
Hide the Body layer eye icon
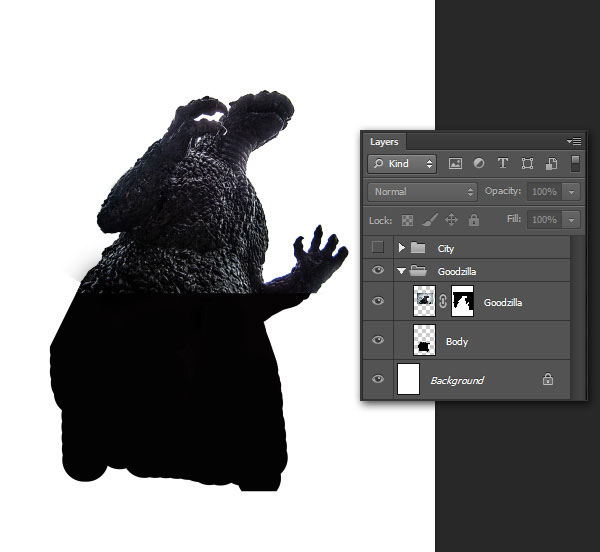tap(378, 340)
